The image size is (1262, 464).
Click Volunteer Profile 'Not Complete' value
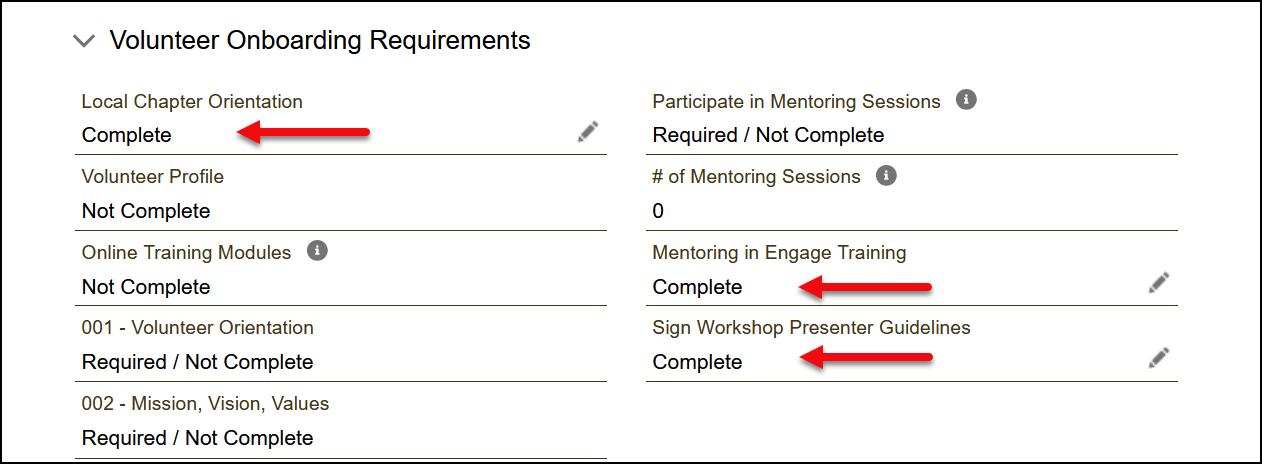coord(146,211)
